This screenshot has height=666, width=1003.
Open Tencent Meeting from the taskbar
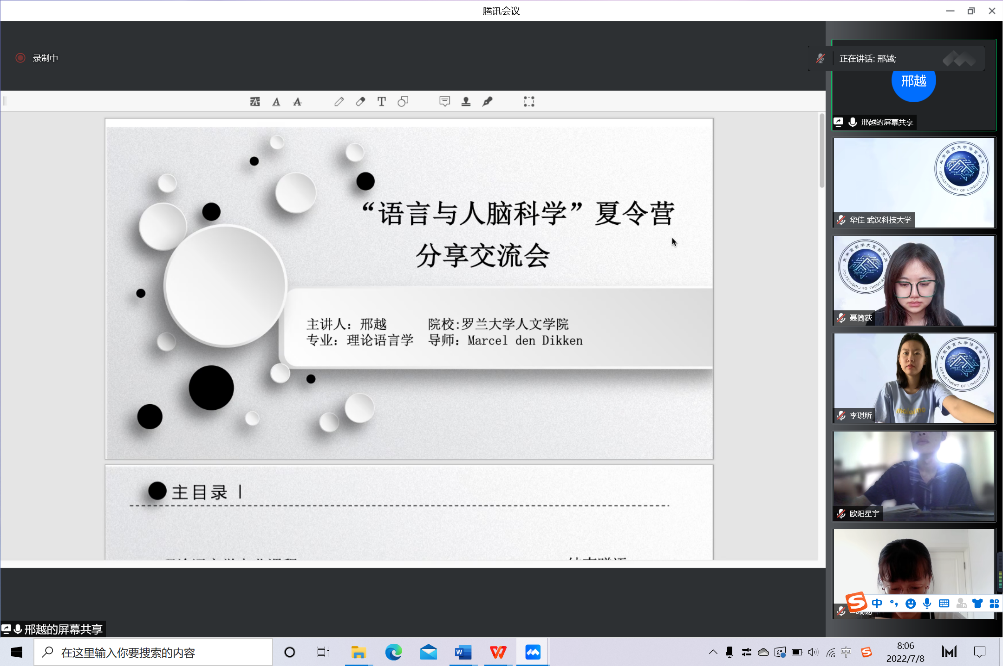[533, 652]
